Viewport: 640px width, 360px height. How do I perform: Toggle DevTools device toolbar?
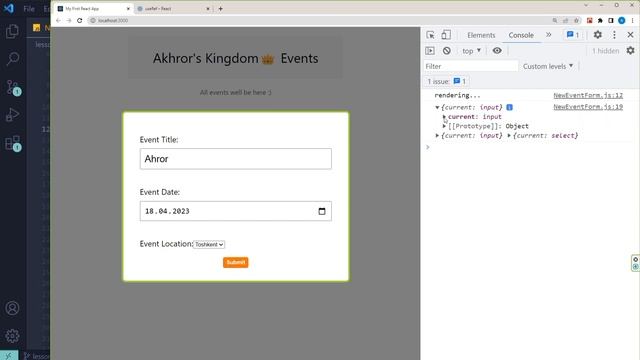(446, 35)
